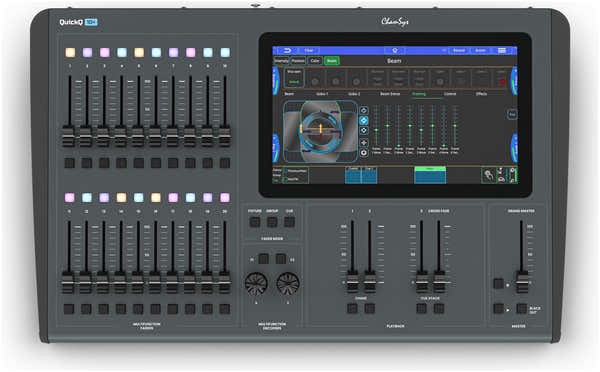This screenshot has width=600, height=372.
Task: Tap the circular shutter framing preview
Action: pos(320,131)
